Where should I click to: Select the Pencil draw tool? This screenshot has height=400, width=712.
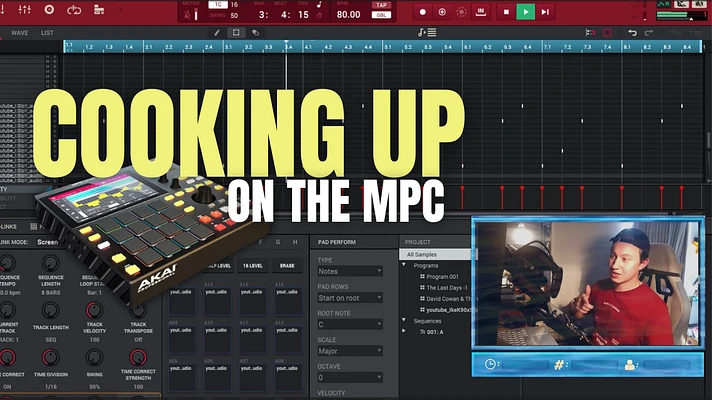coord(217,33)
